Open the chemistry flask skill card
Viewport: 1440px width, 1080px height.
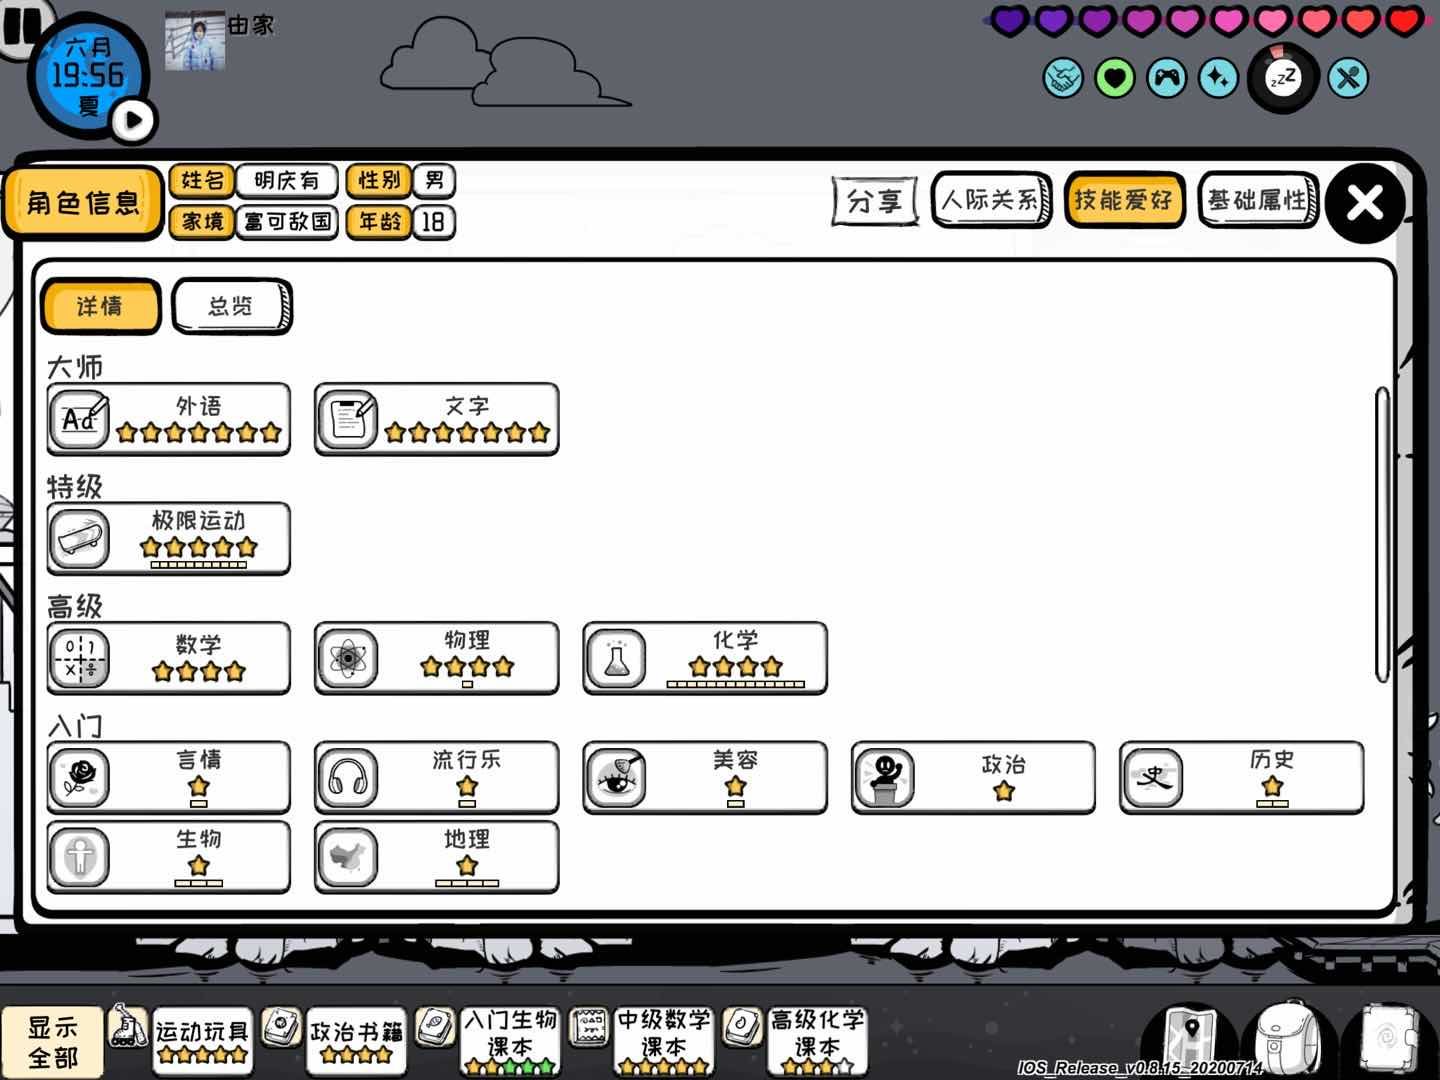705,658
